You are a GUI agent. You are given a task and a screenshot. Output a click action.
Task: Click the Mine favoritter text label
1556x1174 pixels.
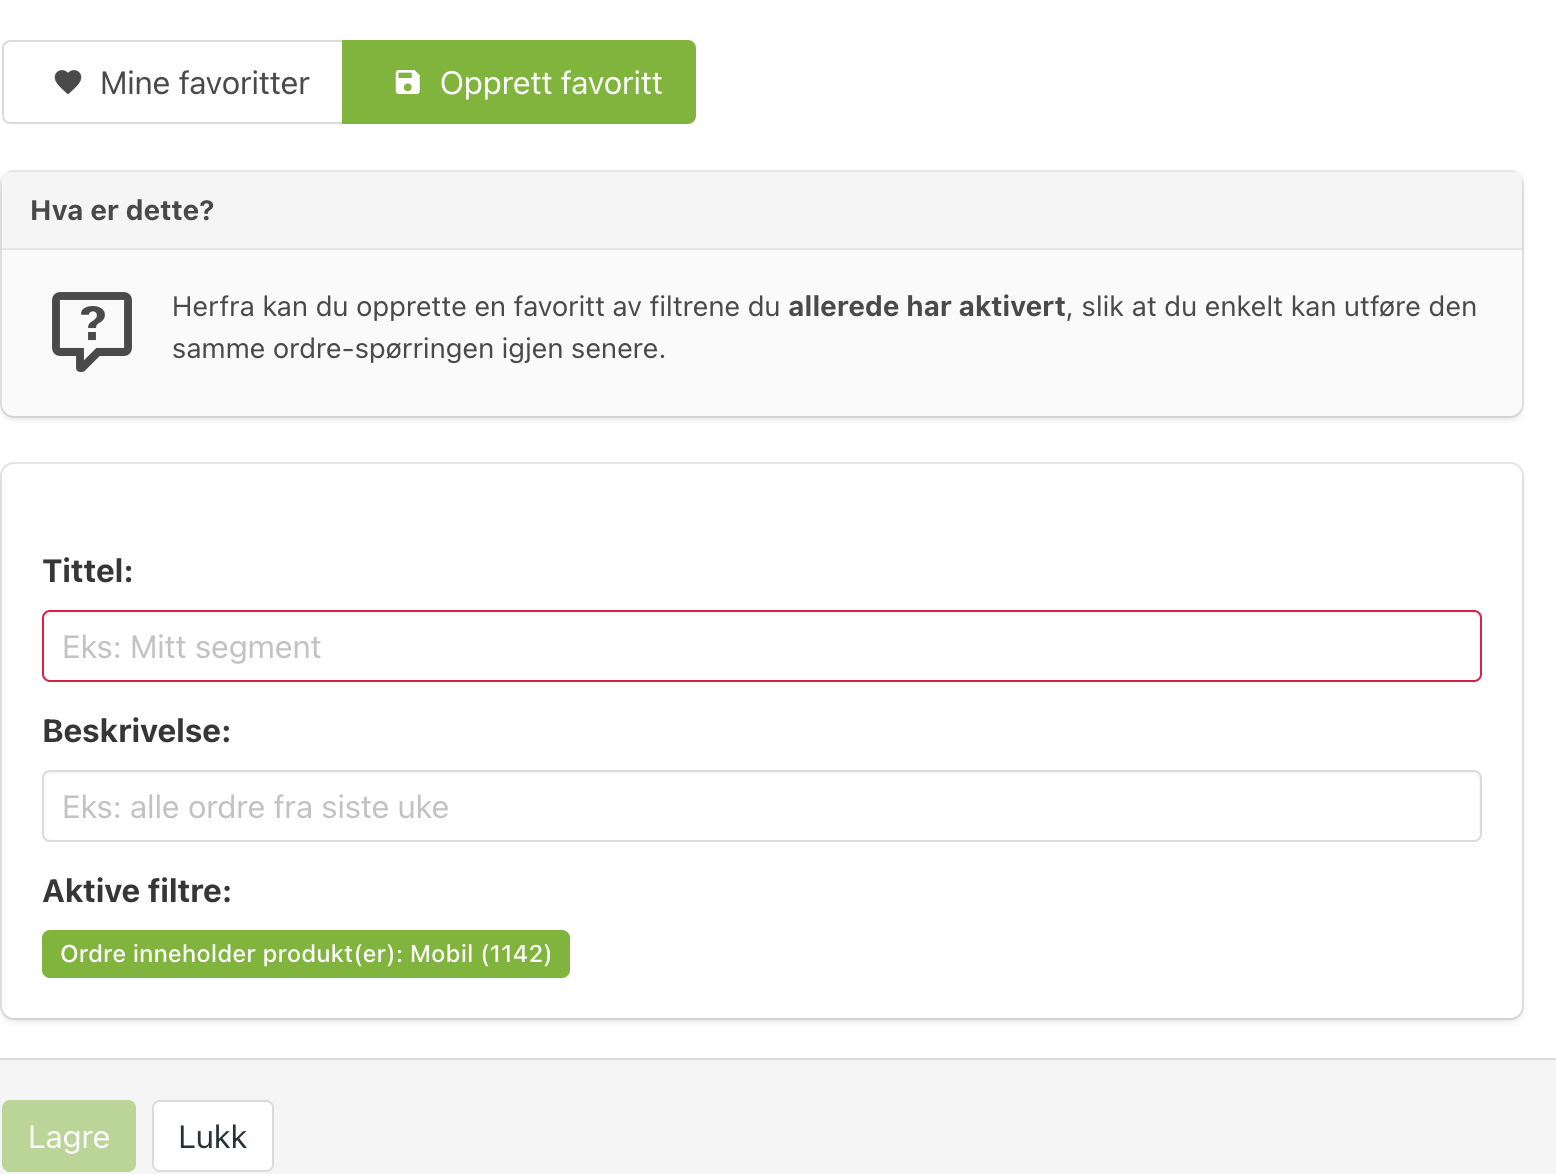205,83
